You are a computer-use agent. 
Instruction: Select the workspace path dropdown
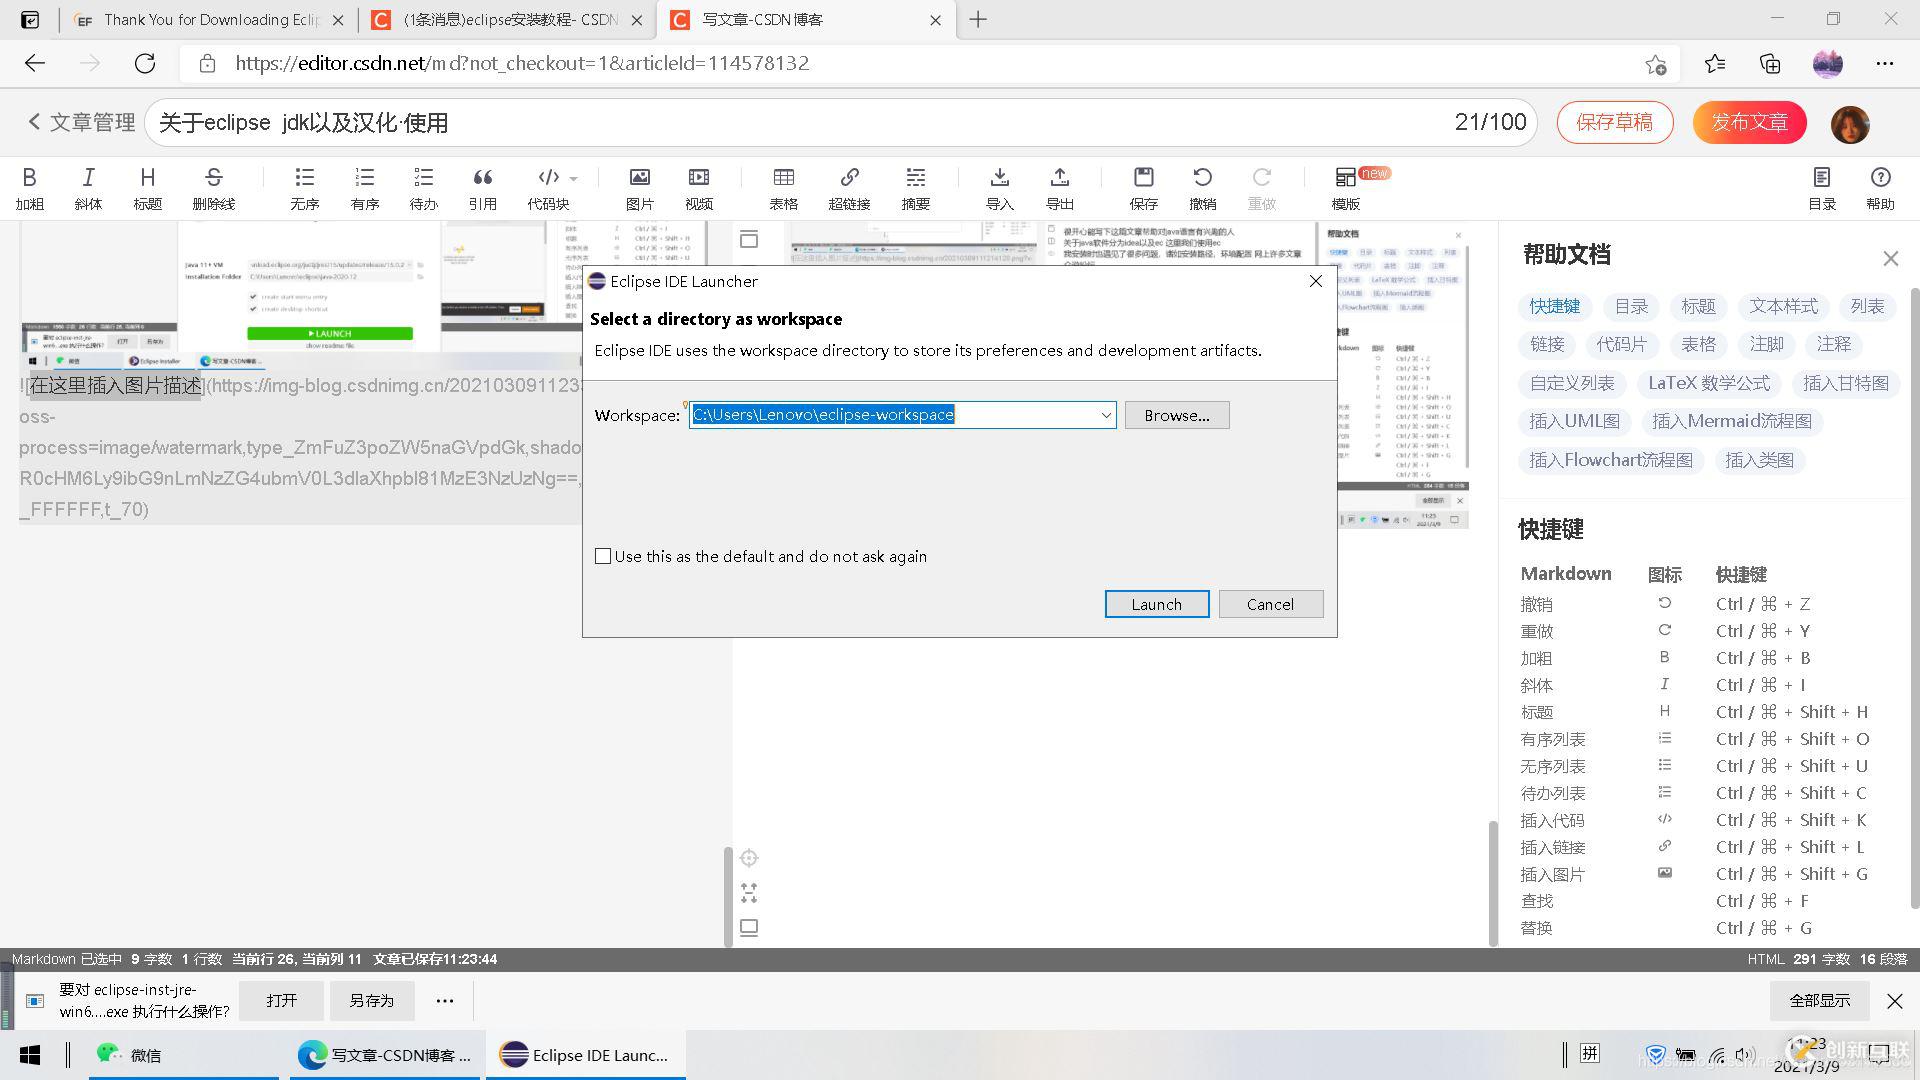[901, 414]
